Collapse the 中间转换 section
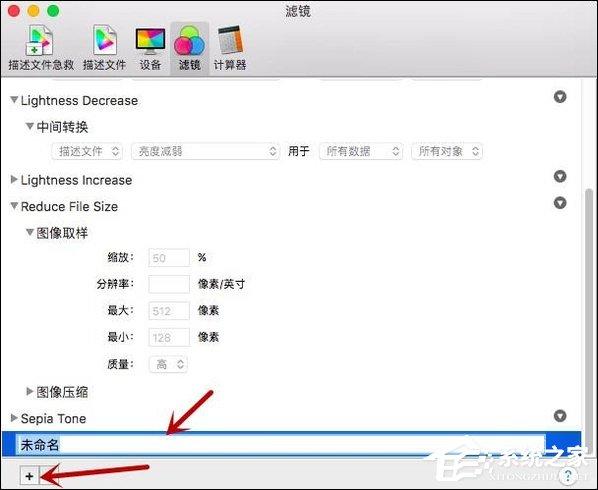Viewport: 598px width, 490px height. (x=30, y=126)
